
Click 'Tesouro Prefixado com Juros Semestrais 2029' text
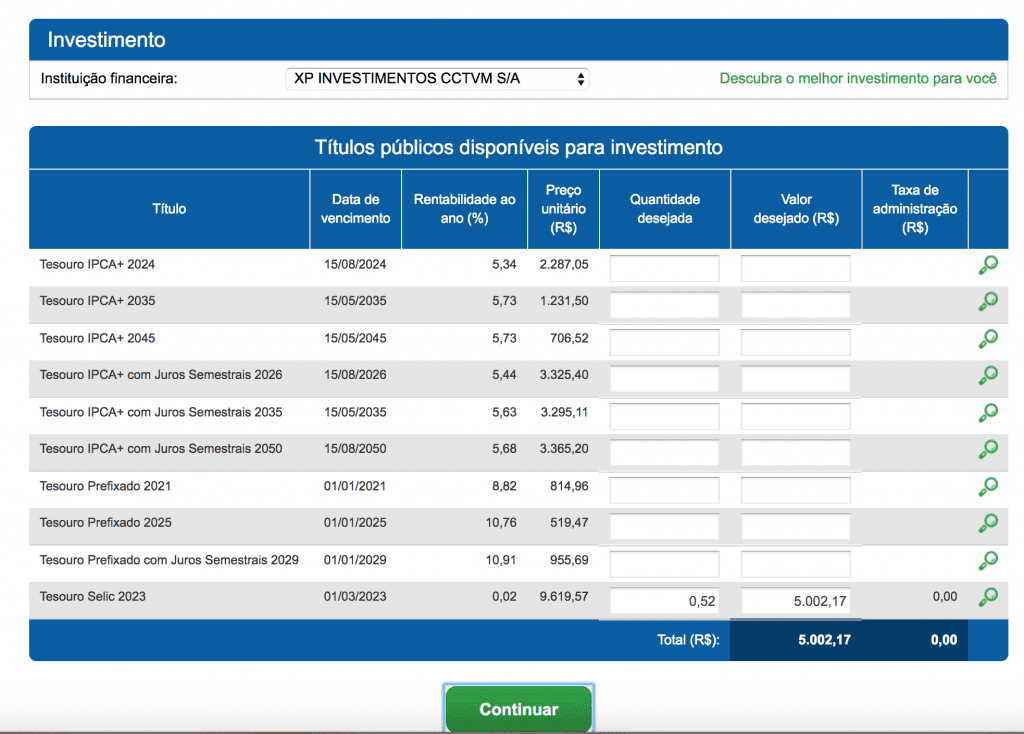tap(169, 560)
